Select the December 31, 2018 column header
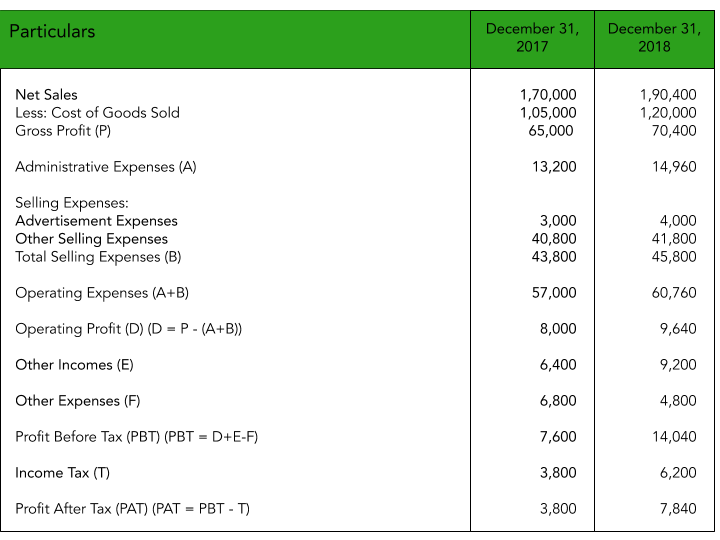 (x=652, y=38)
